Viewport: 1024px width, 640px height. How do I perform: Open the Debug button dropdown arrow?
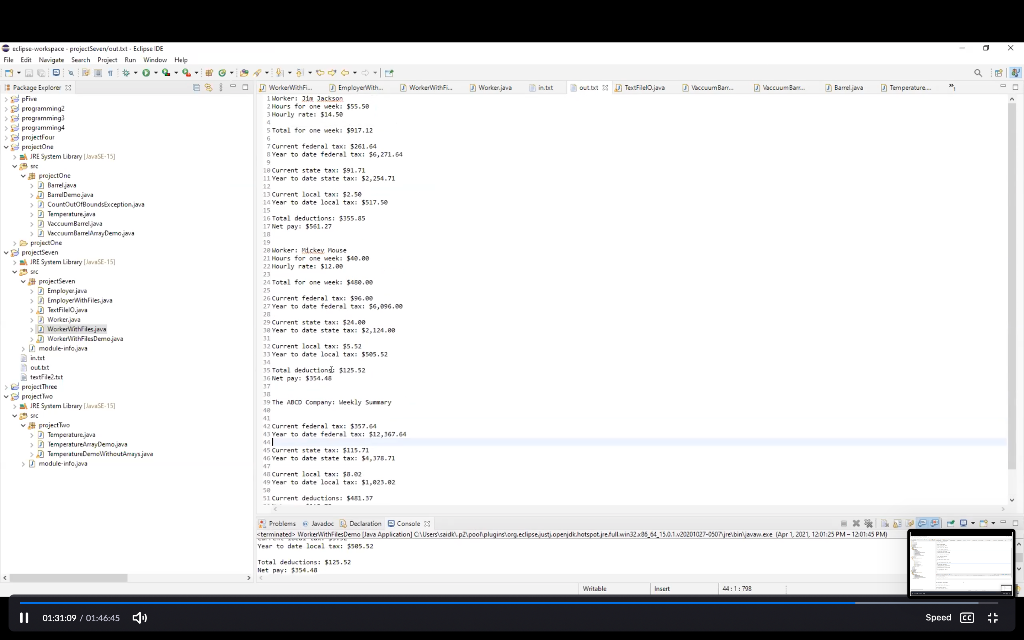135,73
